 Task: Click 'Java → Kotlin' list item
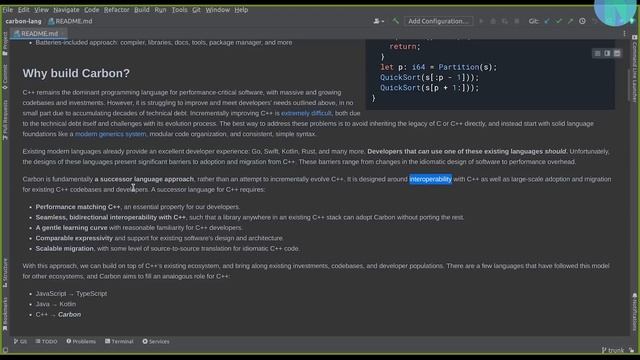click(x=56, y=304)
